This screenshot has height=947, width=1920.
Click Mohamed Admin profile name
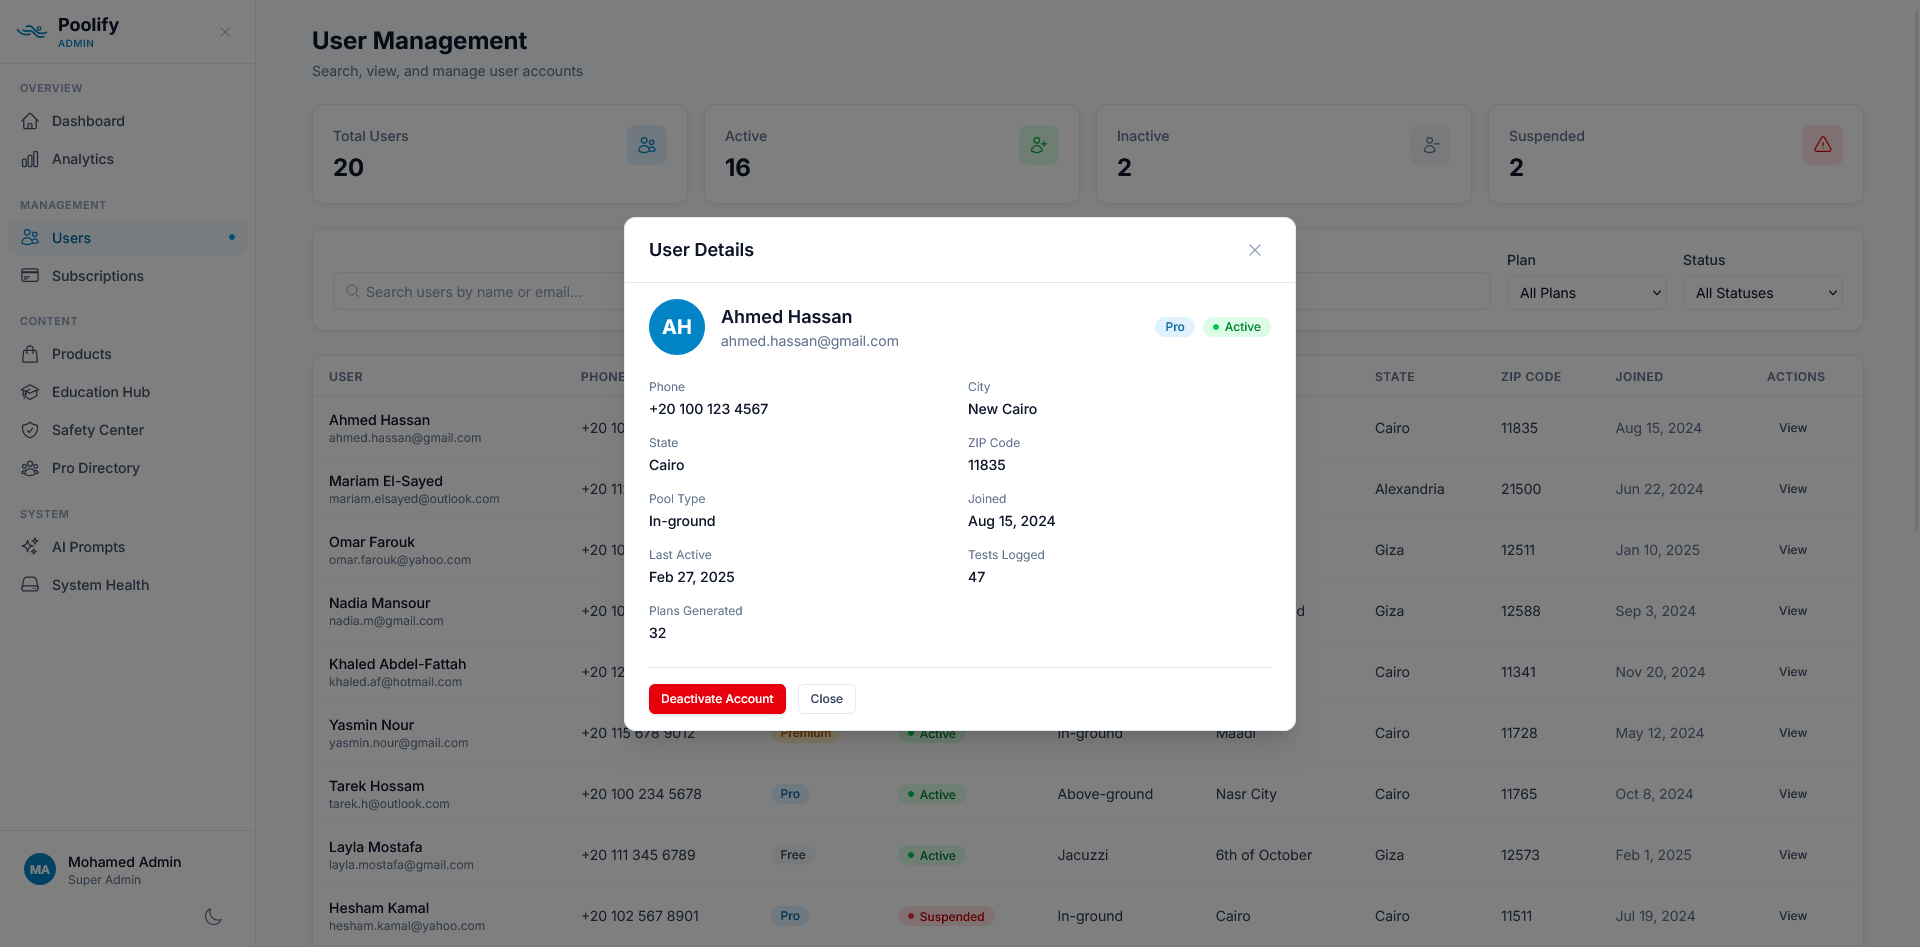124,862
